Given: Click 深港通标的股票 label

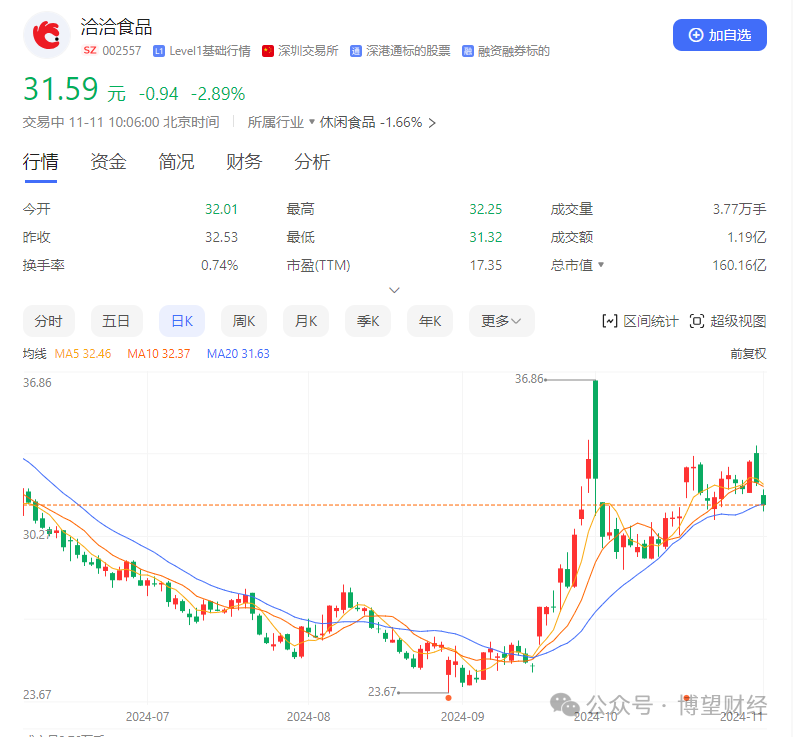Looking at the screenshot, I should (408, 51).
